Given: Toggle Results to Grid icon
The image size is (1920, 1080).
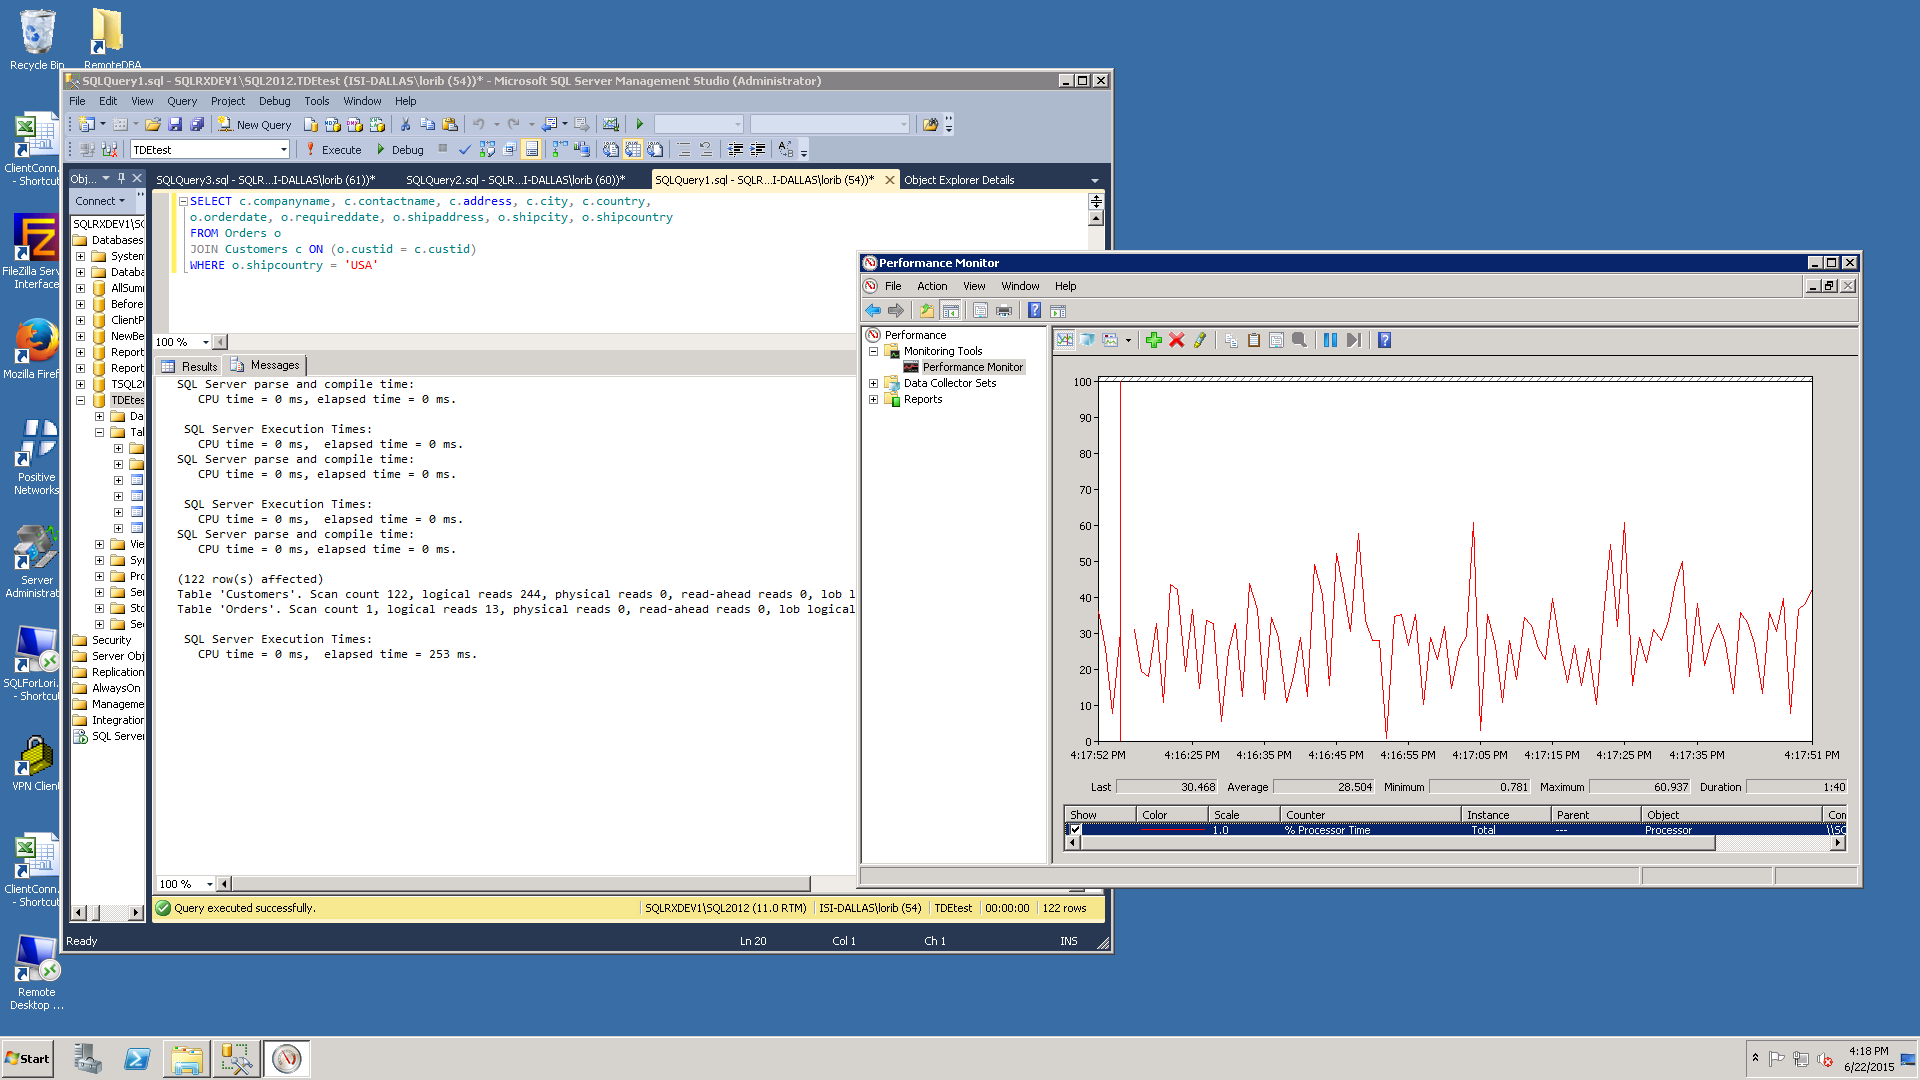Looking at the screenshot, I should [x=632, y=150].
